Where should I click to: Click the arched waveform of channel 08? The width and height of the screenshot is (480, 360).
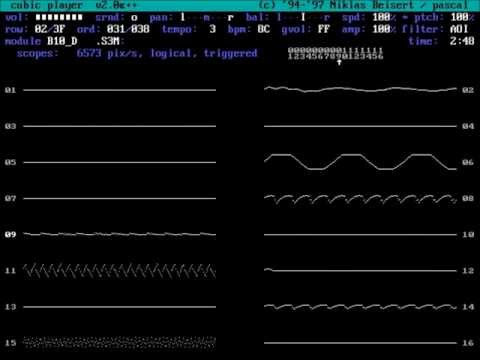click(x=360, y=199)
